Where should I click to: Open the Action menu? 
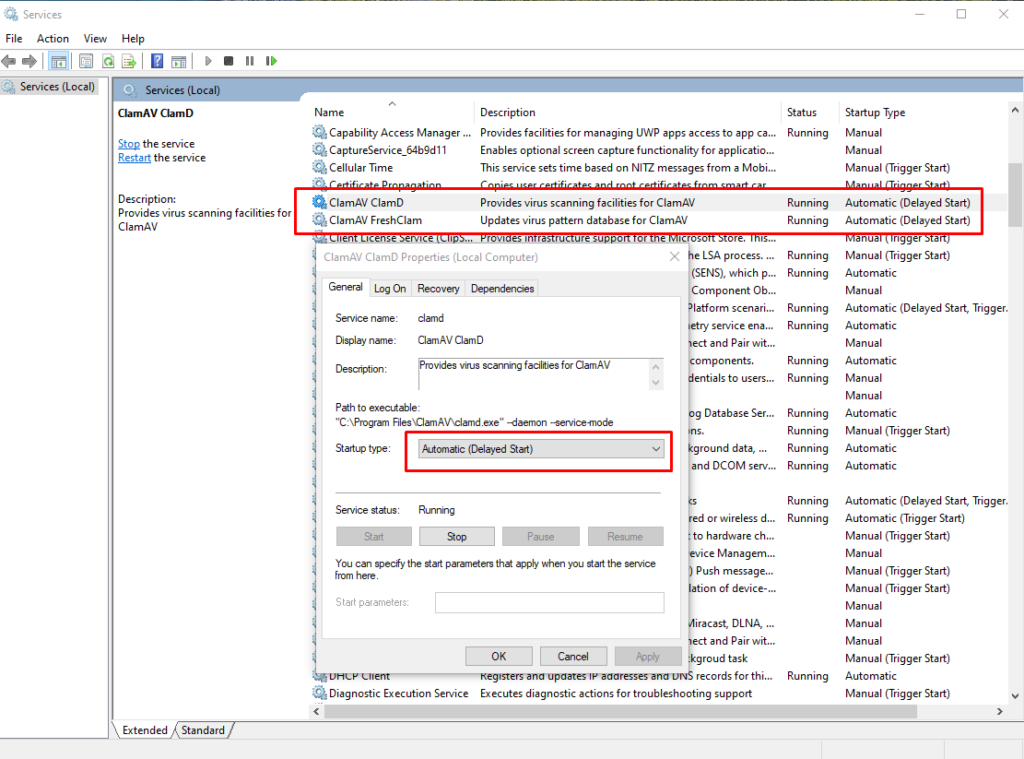tap(52, 38)
